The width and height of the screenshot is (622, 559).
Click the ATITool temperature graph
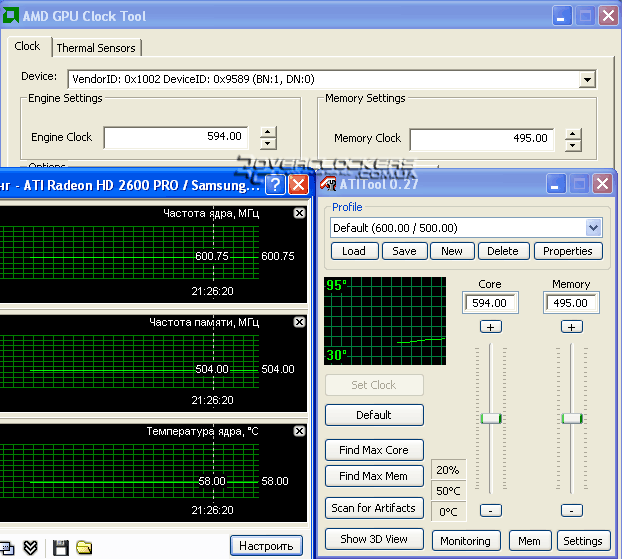tap(385, 321)
